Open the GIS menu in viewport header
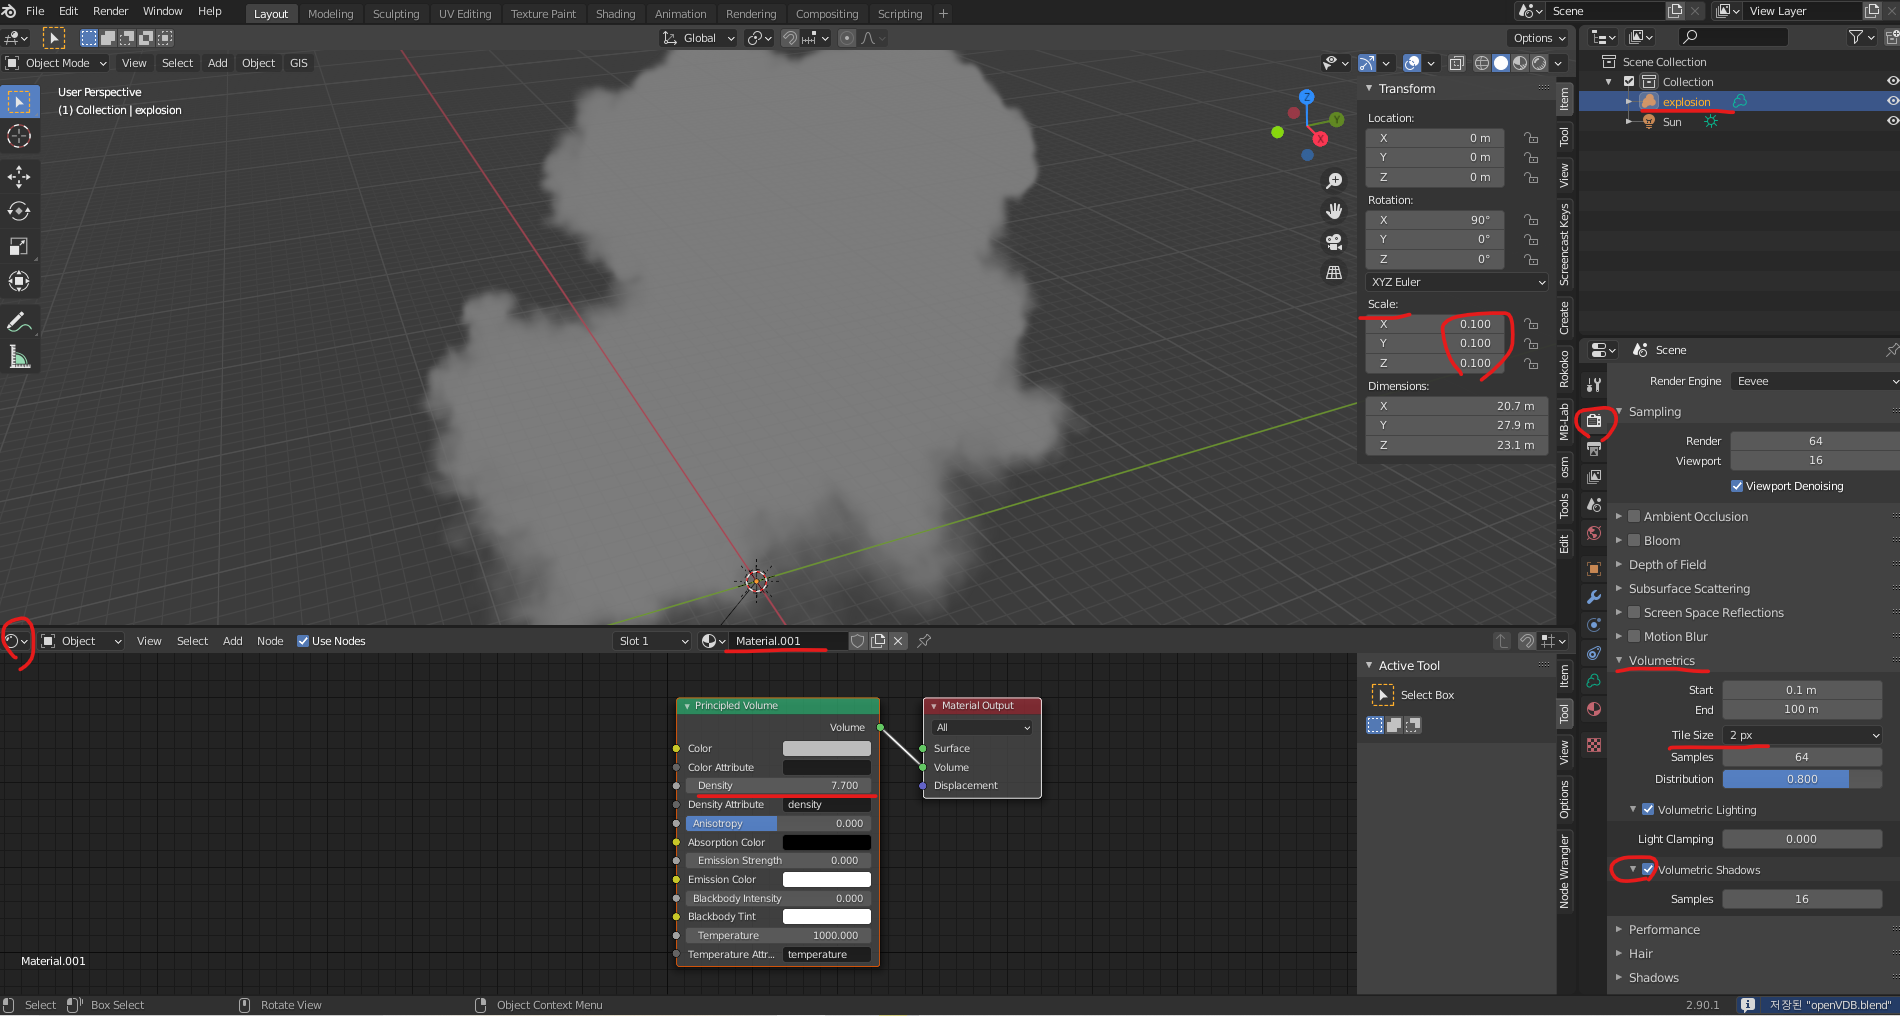This screenshot has width=1900, height=1016. point(298,63)
